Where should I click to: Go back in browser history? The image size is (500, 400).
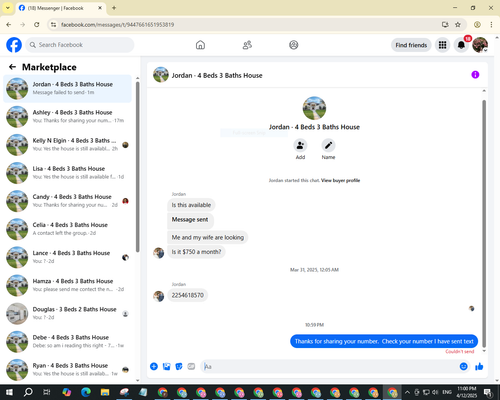9,25
